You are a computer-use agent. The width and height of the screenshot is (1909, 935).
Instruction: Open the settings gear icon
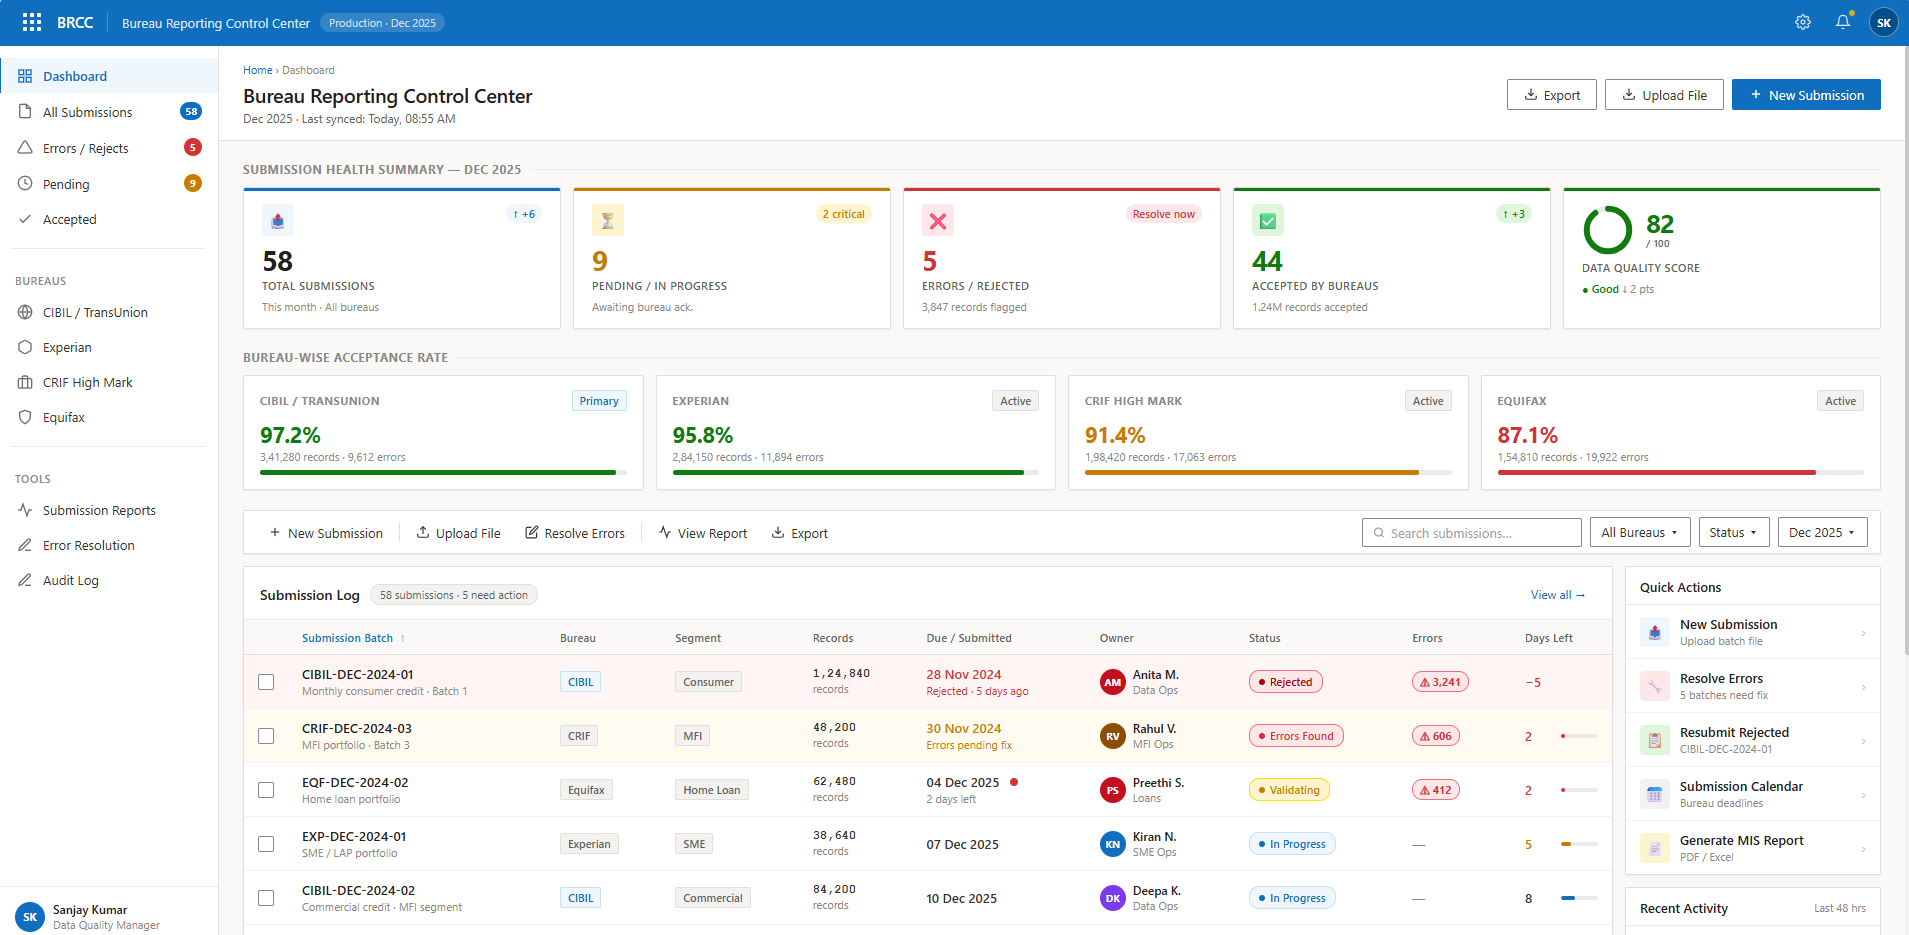tap(1802, 22)
